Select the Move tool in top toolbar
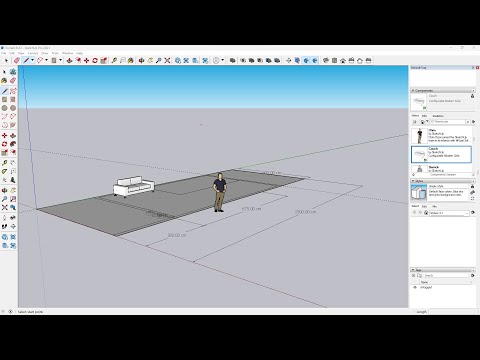 point(87,60)
